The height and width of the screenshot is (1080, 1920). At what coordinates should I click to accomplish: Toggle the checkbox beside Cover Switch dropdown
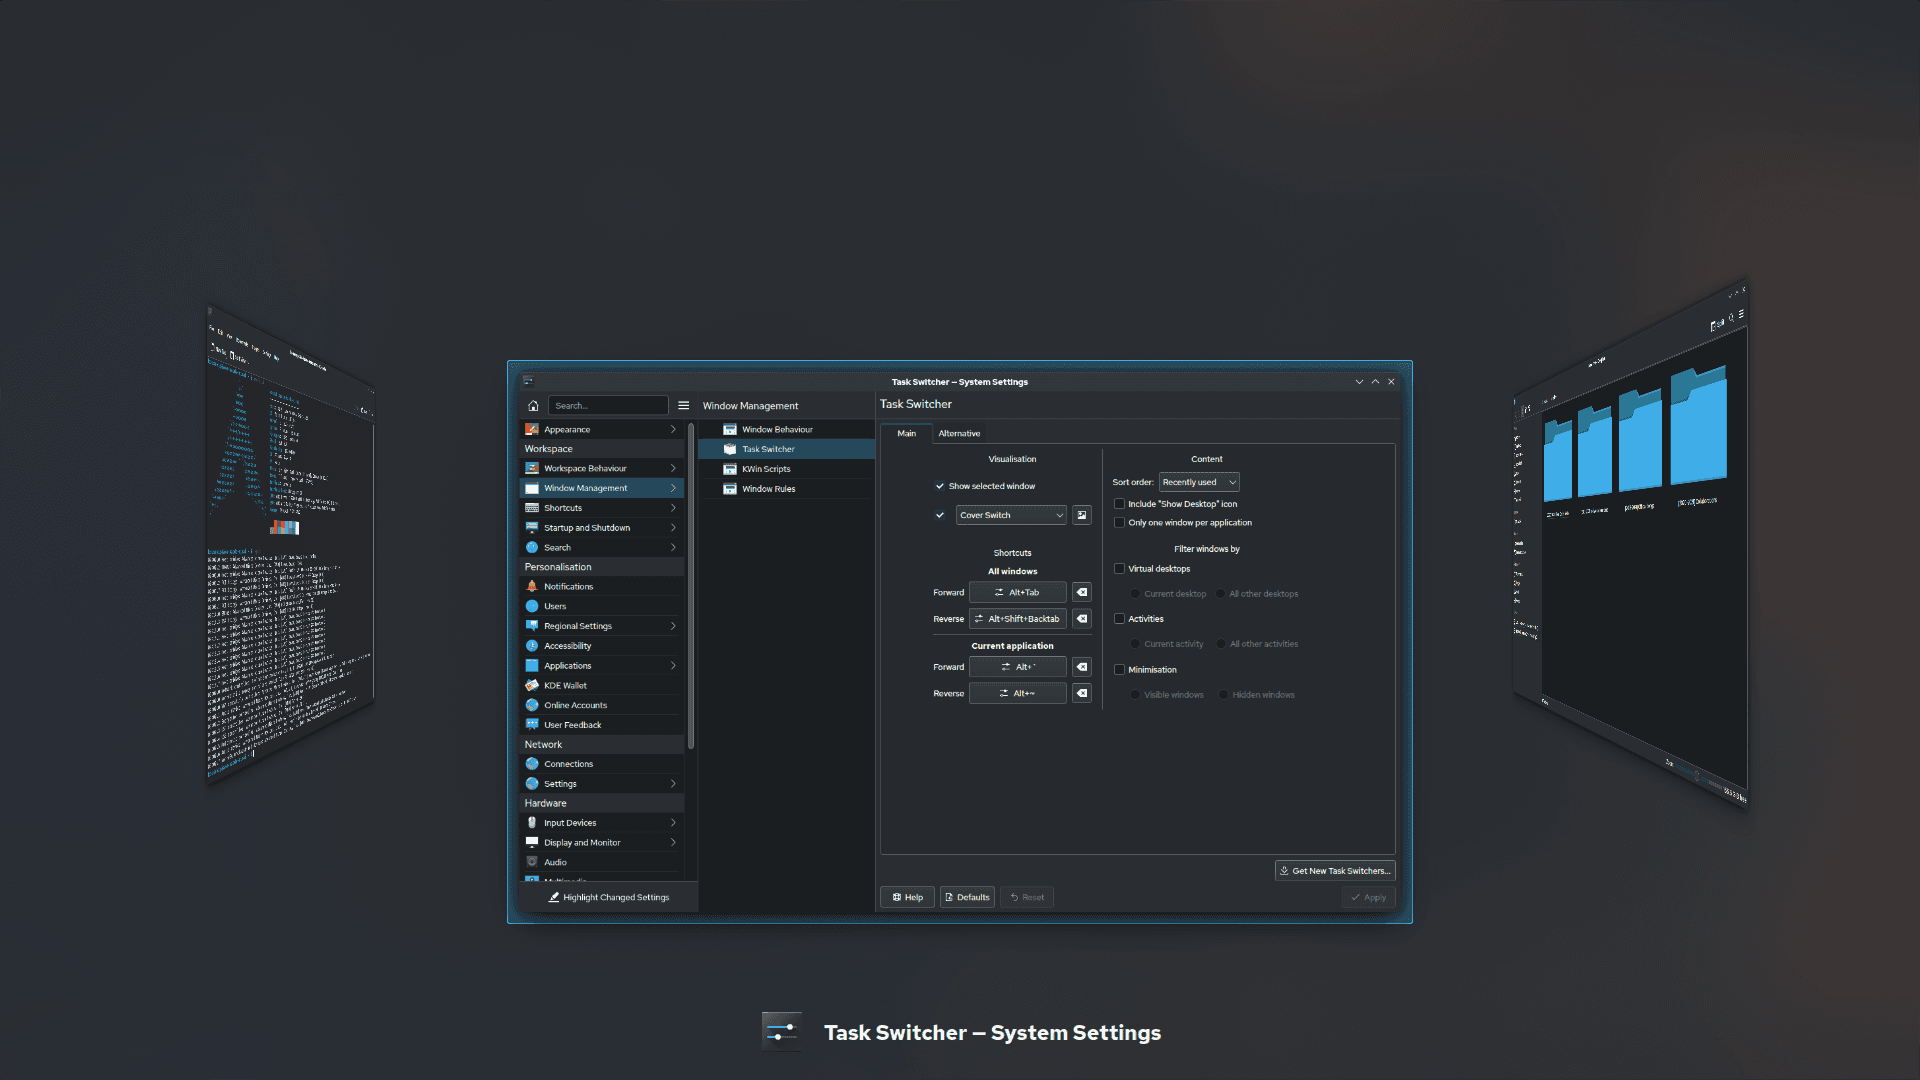click(x=940, y=516)
